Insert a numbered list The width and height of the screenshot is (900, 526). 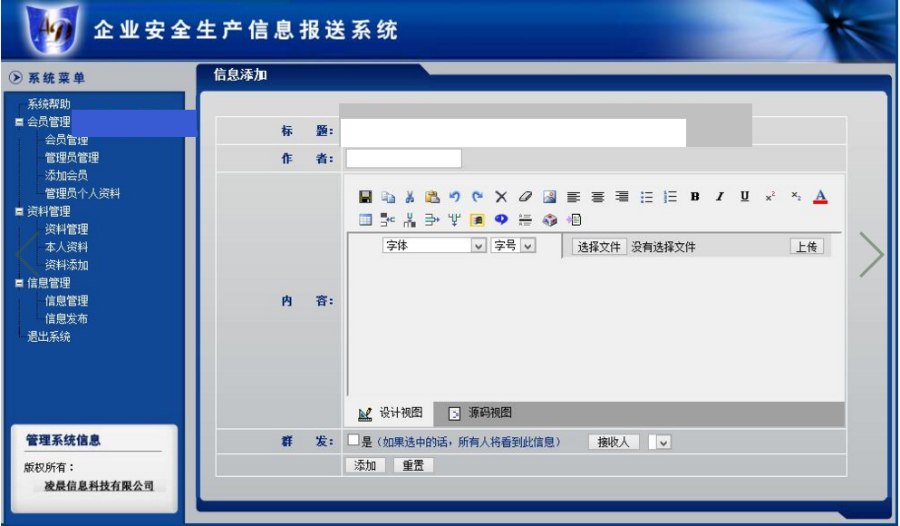(x=670, y=197)
